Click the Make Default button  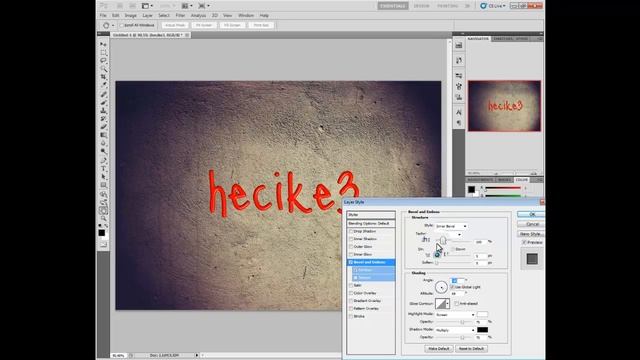[x=438, y=349]
